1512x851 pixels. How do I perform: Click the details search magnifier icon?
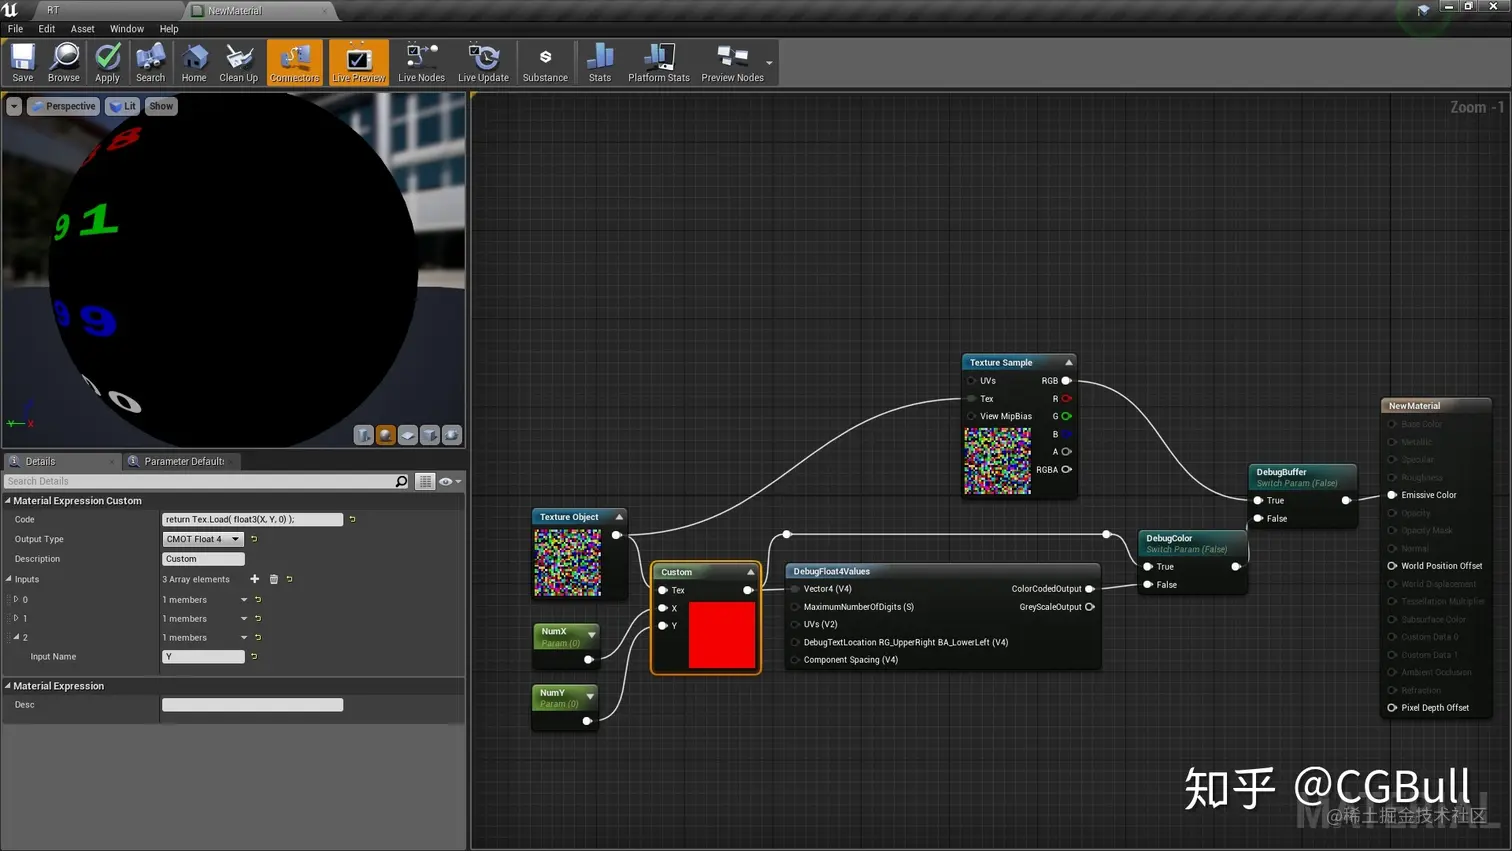click(402, 481)
